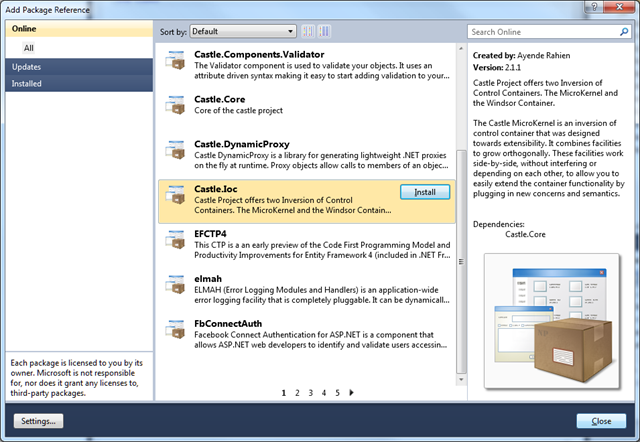Click the scrollbar down arrow

pyautogui.click(x=461, y=379)
